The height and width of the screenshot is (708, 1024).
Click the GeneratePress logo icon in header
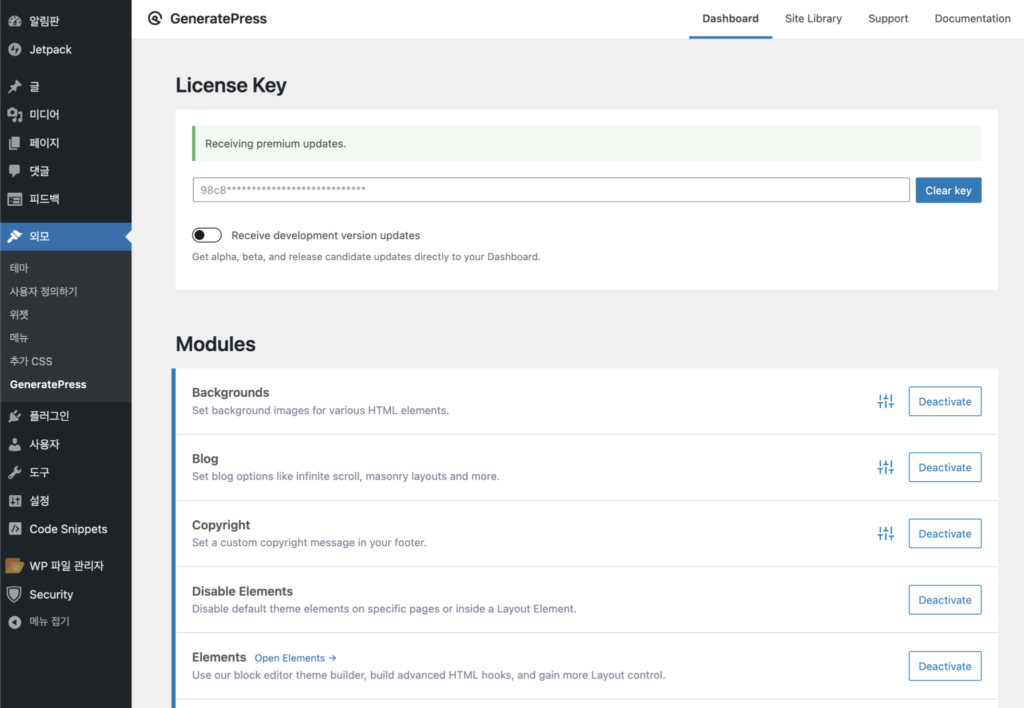[155, 18]
